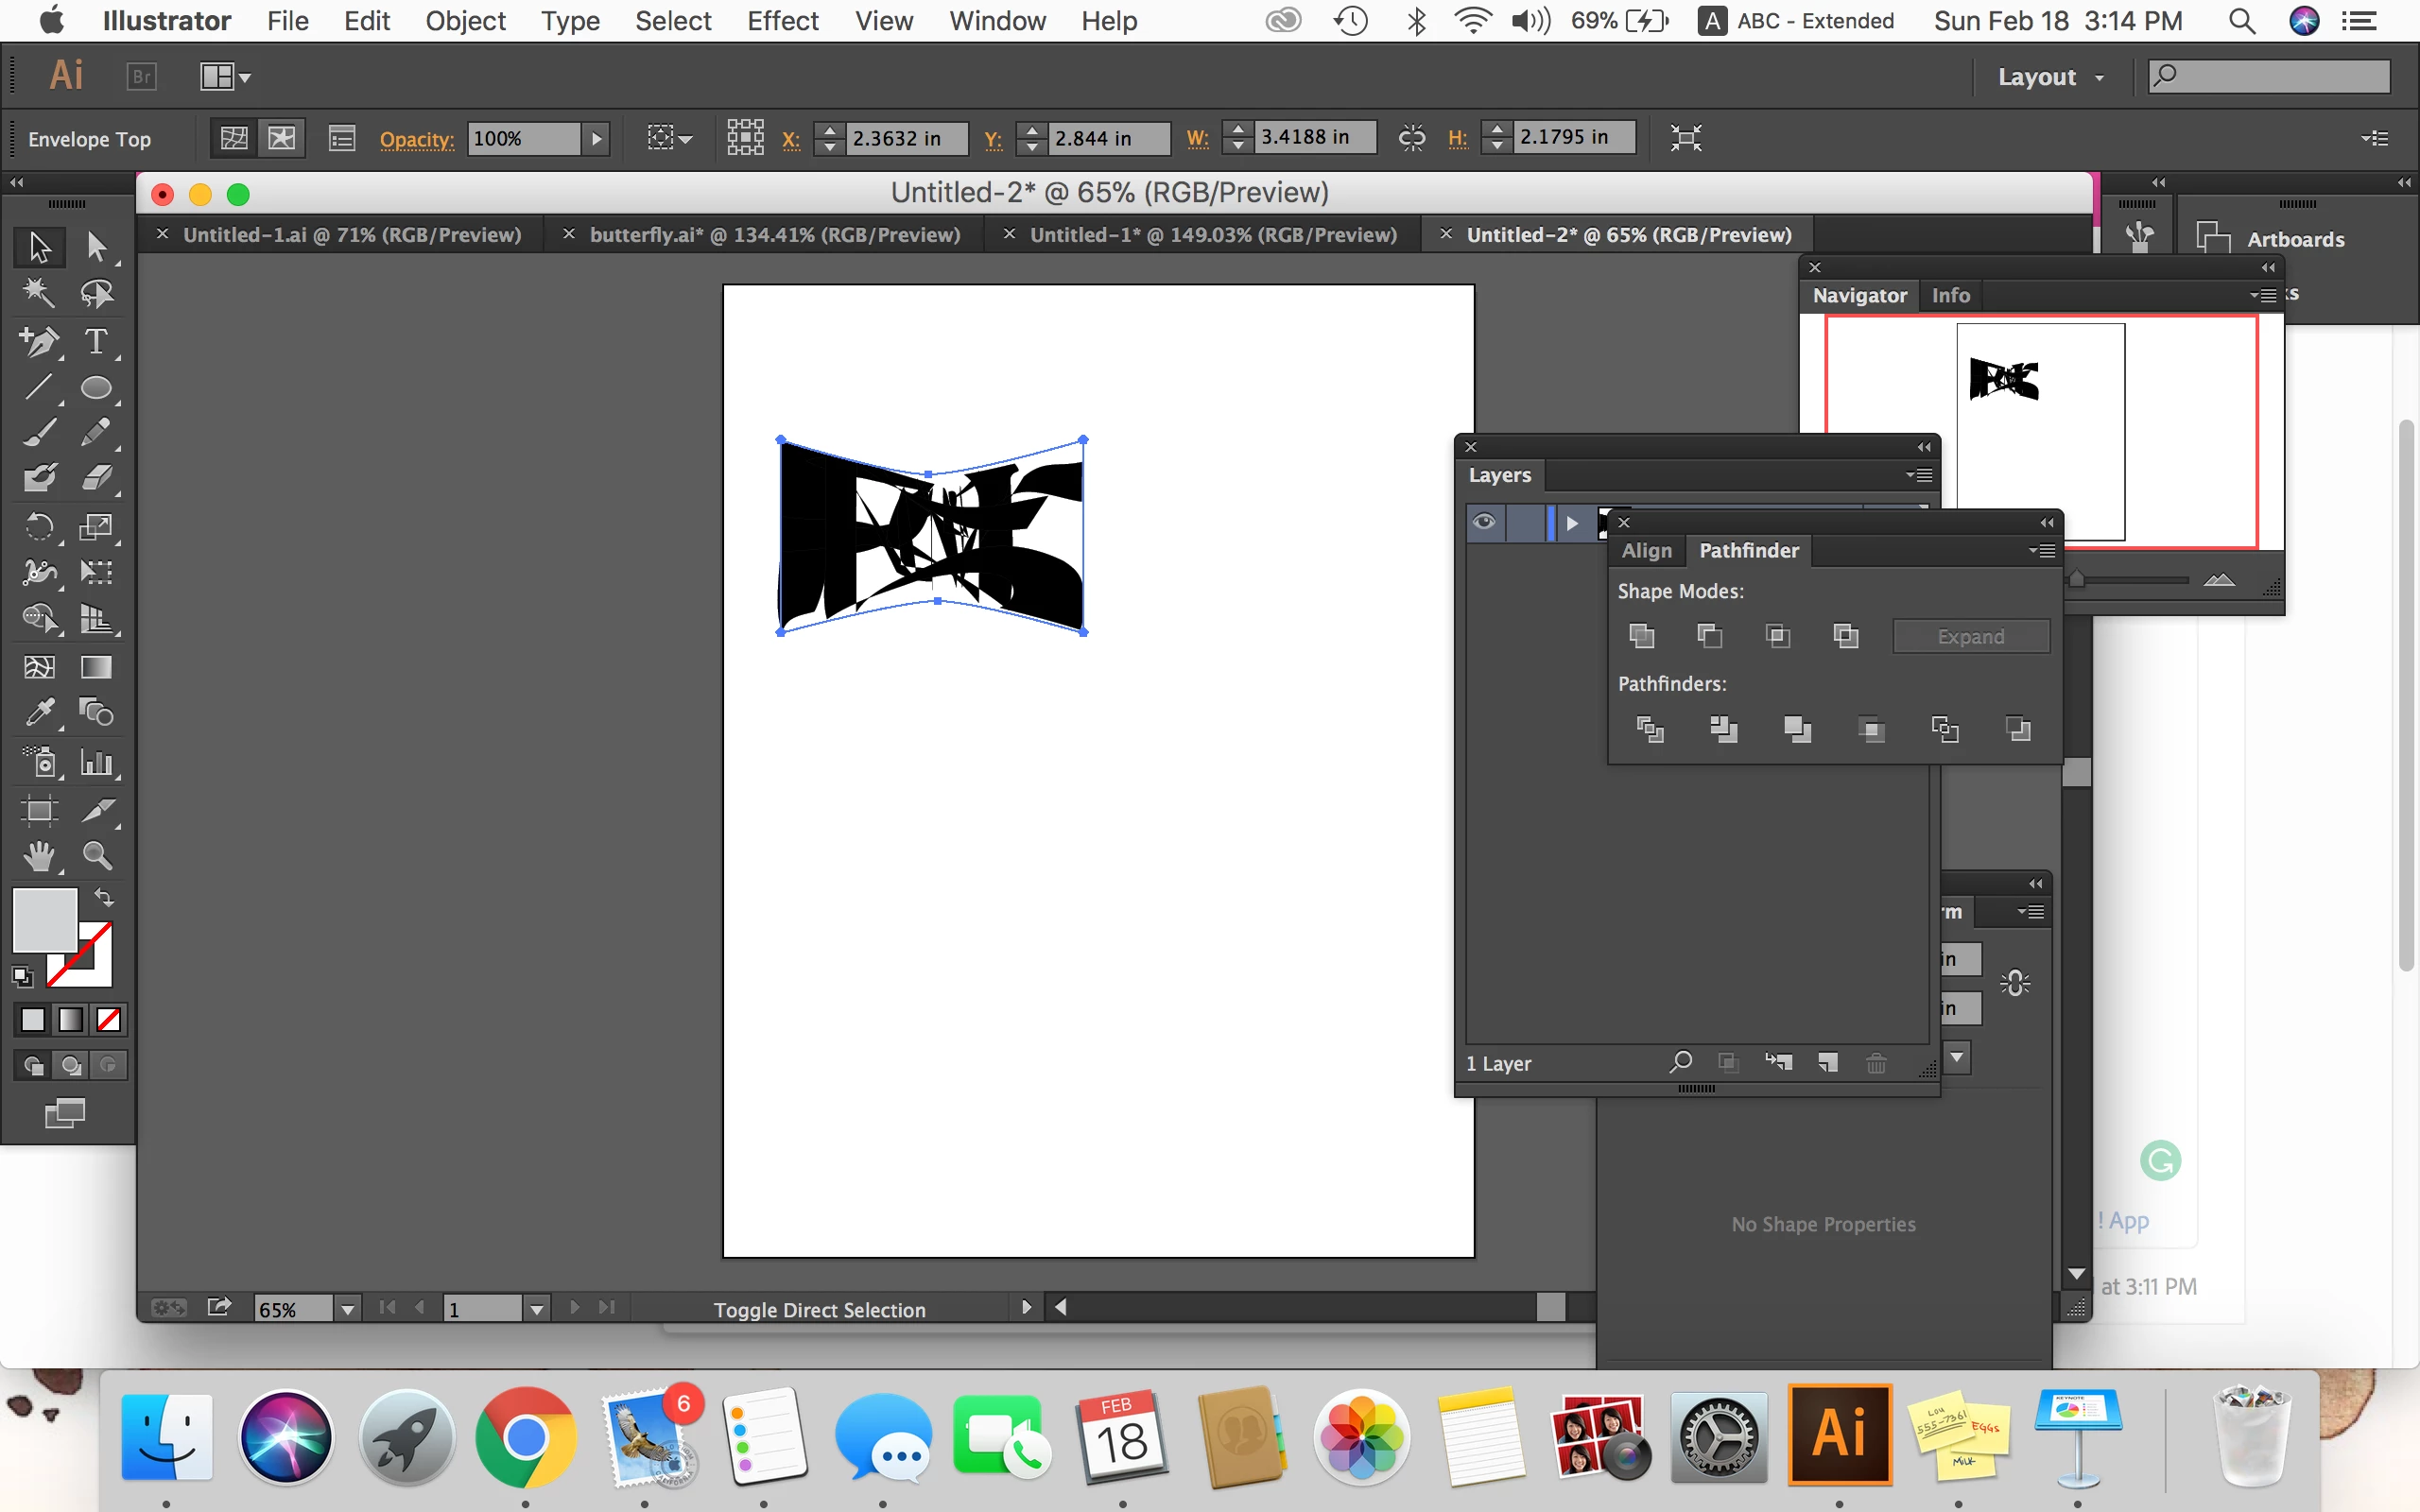Choose the Zoom tool in toolbar
The image size is (2420, 1512).
click(96, 856)
